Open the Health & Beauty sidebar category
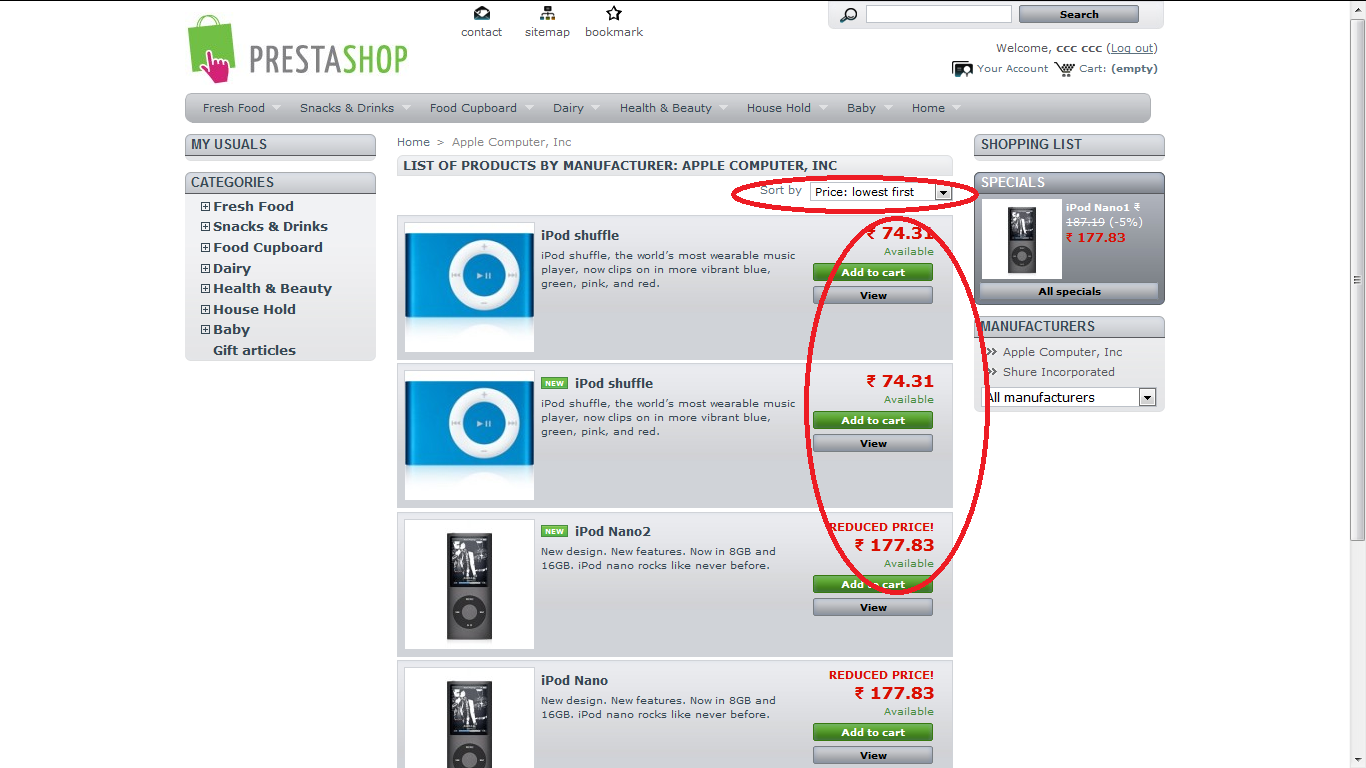The height and width of the screenshot is (768, 1366). (x=272, y=289)
